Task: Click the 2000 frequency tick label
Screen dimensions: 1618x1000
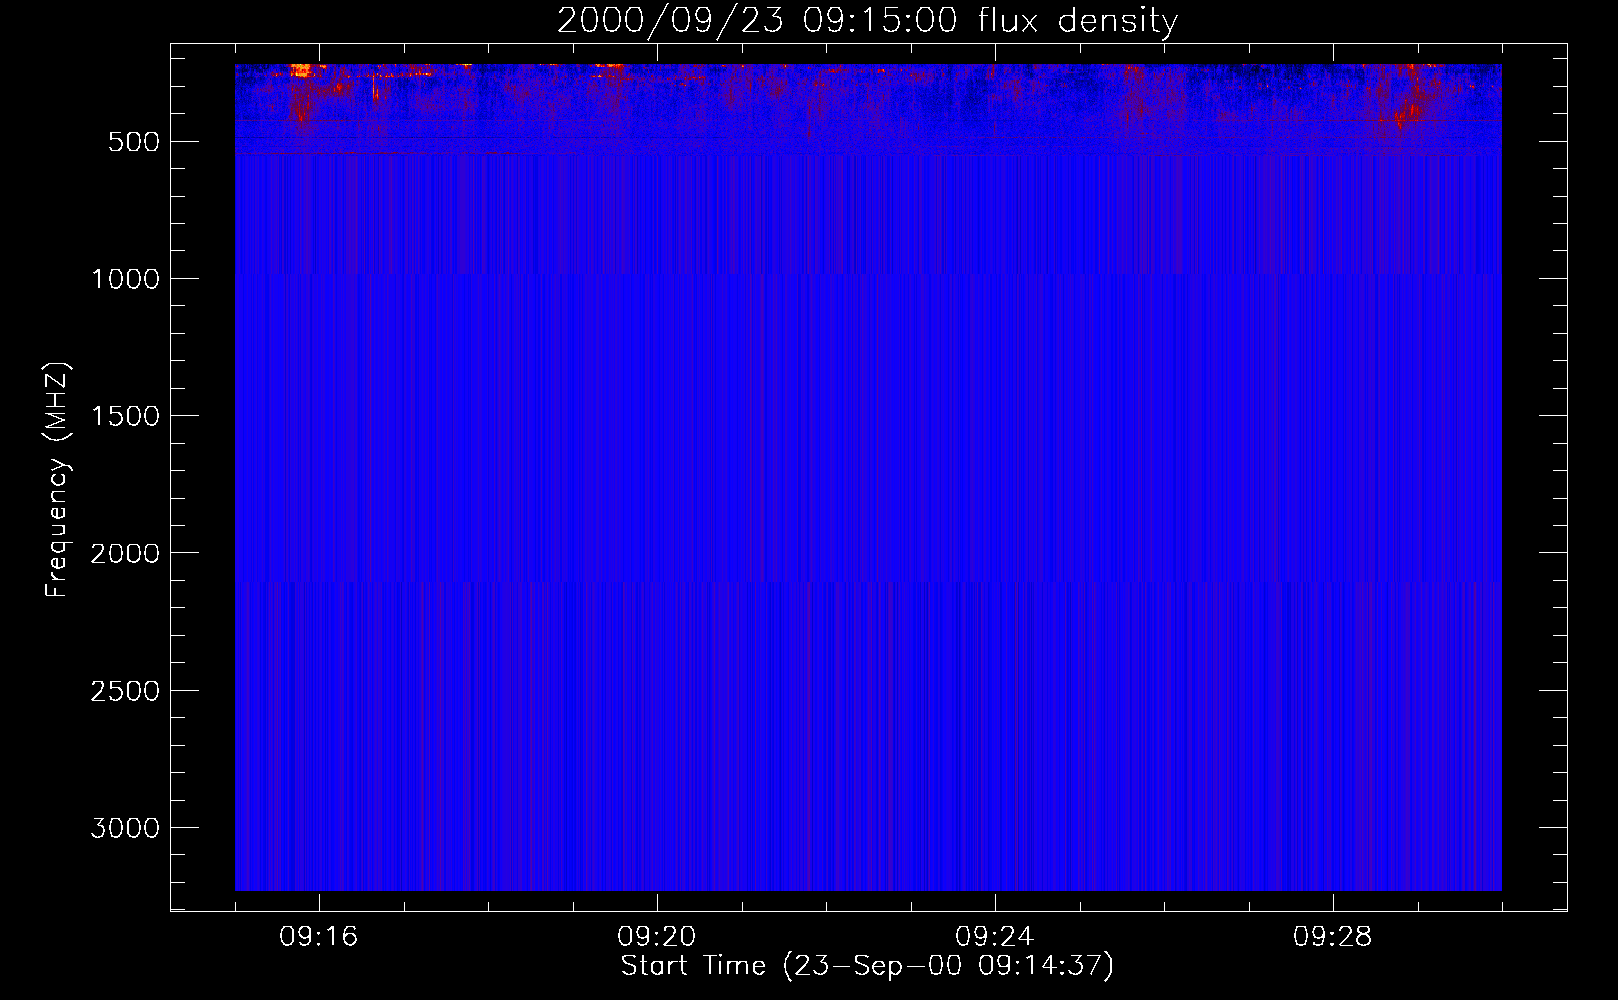Action: (125, 553)
